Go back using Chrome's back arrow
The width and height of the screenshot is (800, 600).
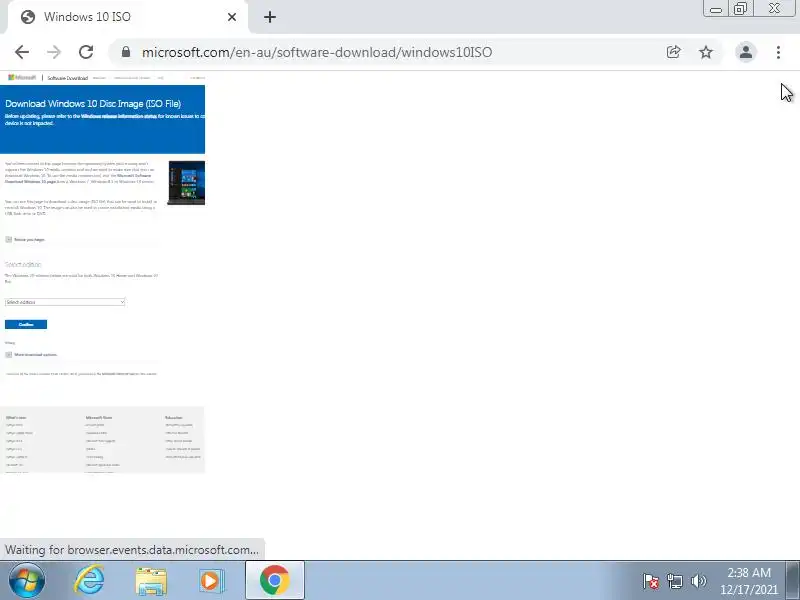(x=22, y=52)
